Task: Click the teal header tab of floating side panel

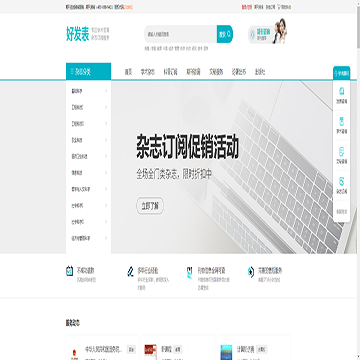Action: pyautogui.click(x=342, y=73)
